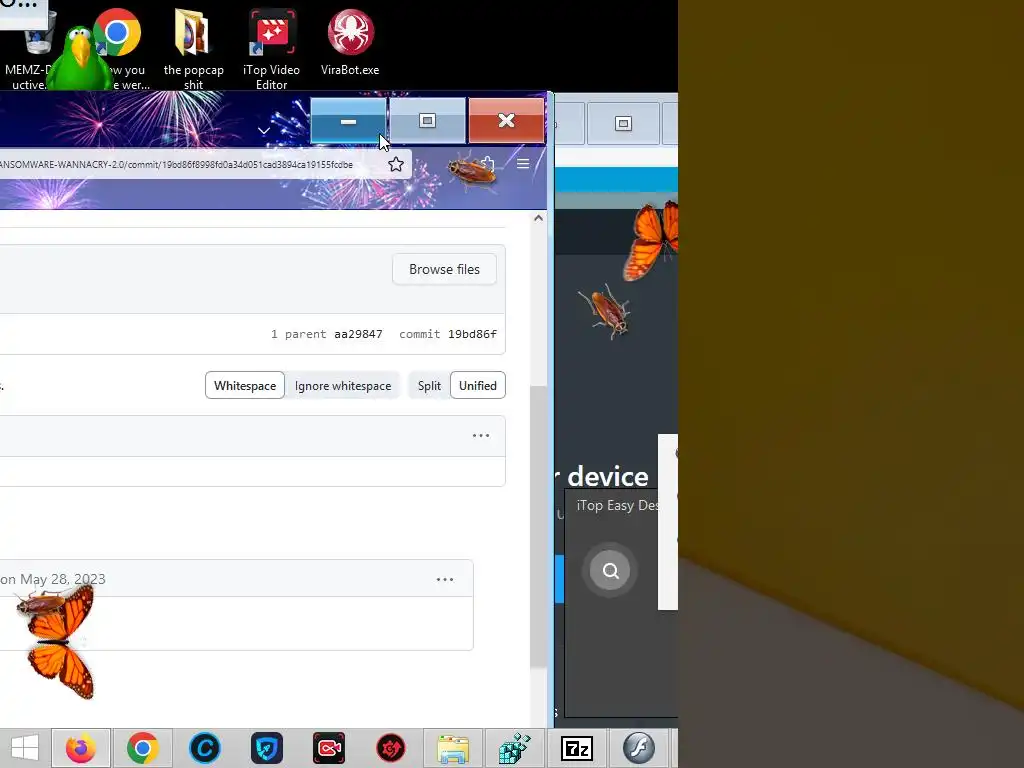Open parent commit aa29847
This screenshot has width=1024, height=768.
click(359, 334)
